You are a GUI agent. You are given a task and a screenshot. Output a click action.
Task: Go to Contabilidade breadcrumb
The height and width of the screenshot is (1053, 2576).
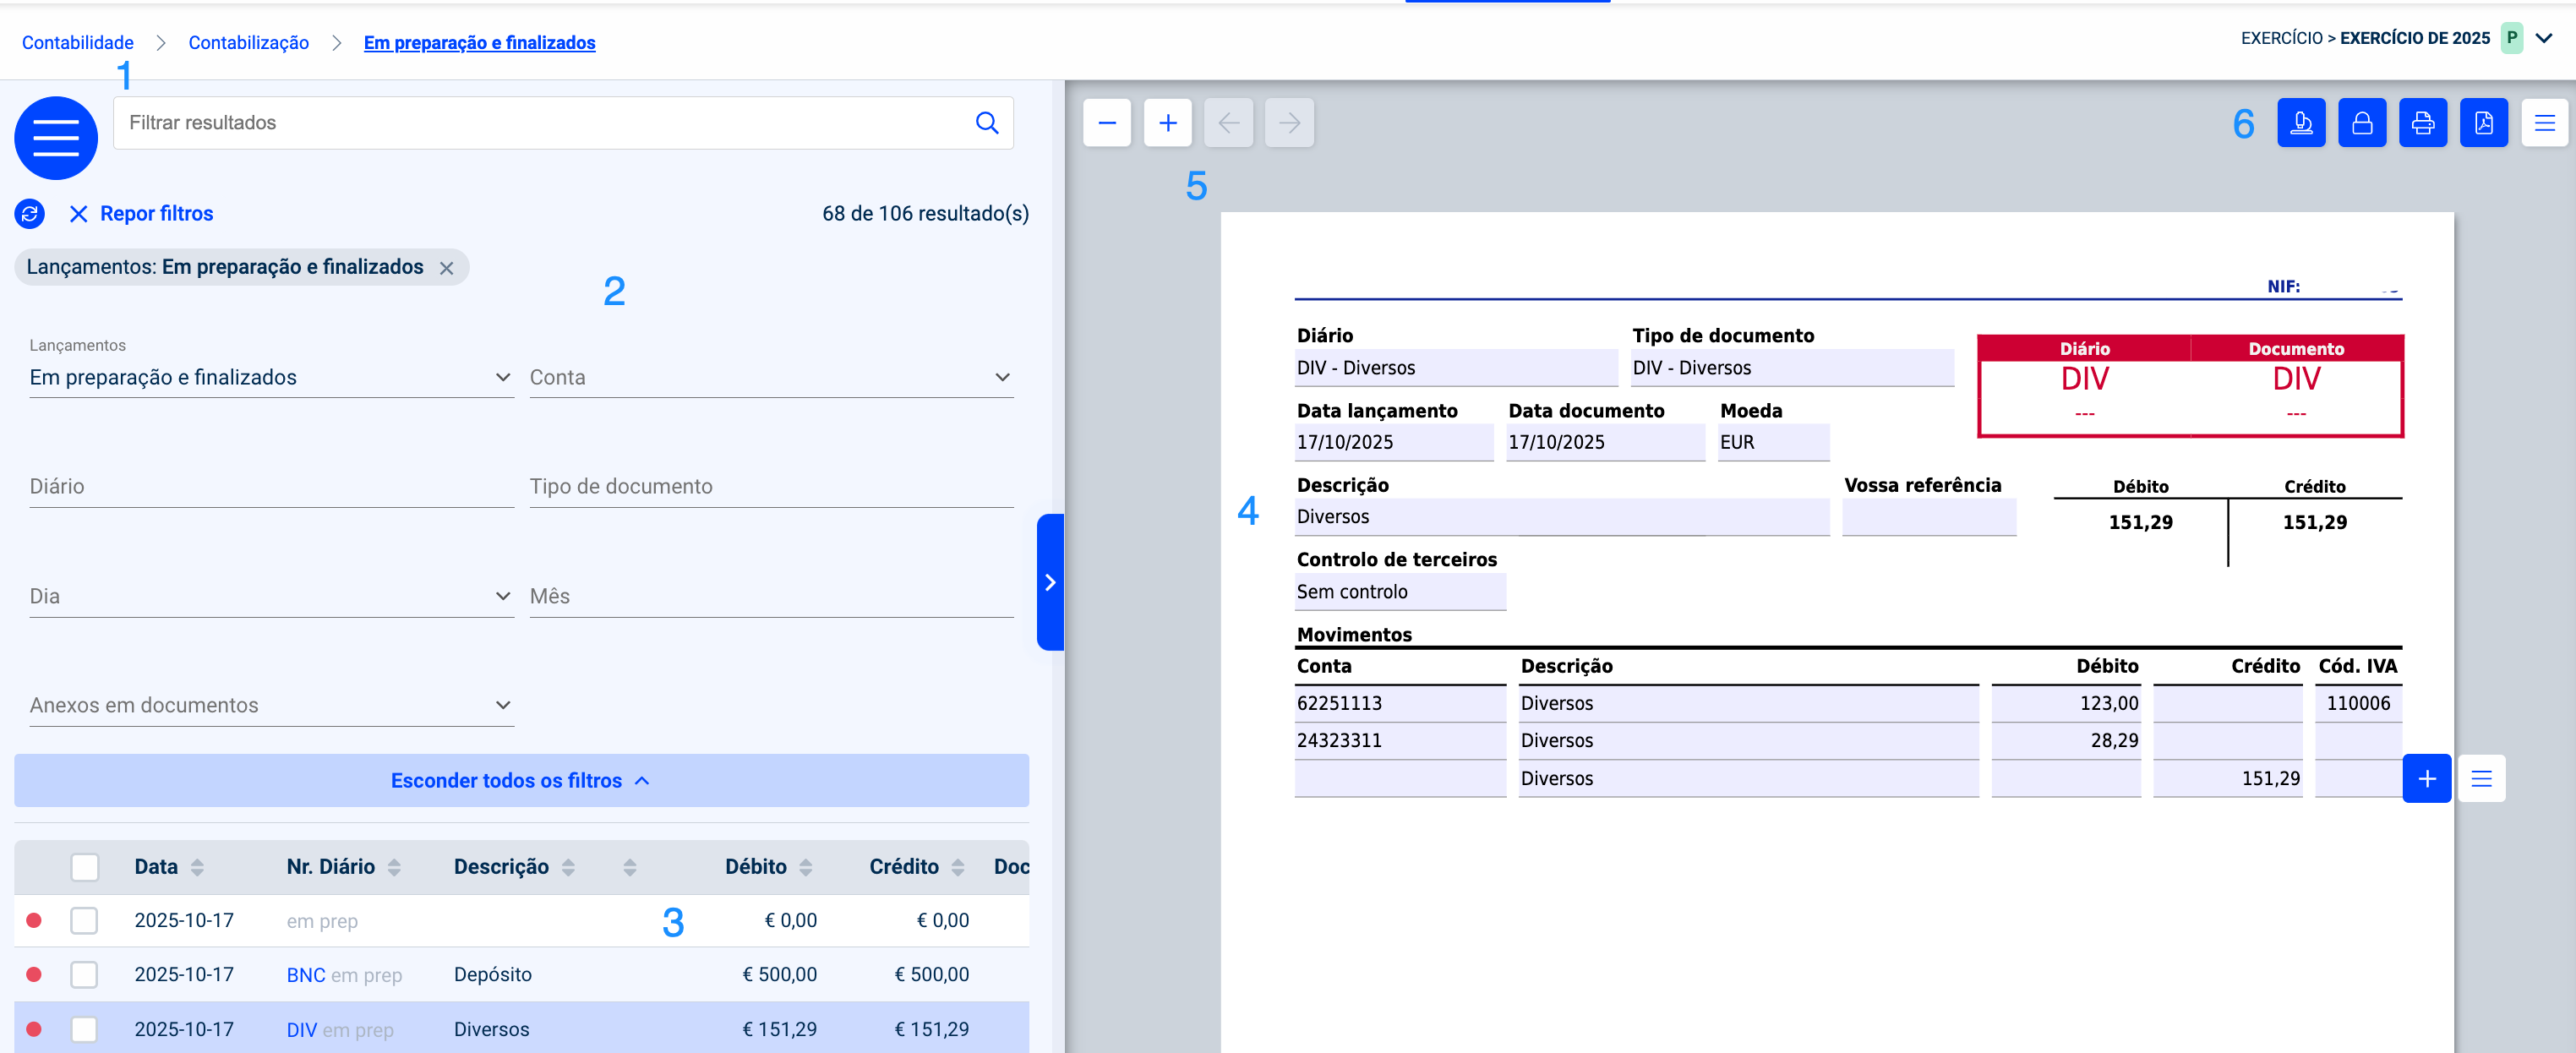(x=77, y=42)
